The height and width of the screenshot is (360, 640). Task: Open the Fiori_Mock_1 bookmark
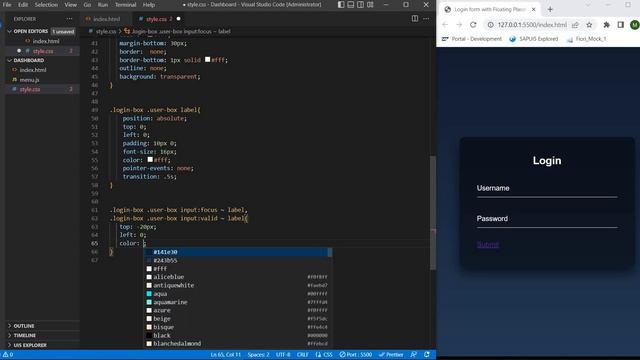click(x=586, y=39)
